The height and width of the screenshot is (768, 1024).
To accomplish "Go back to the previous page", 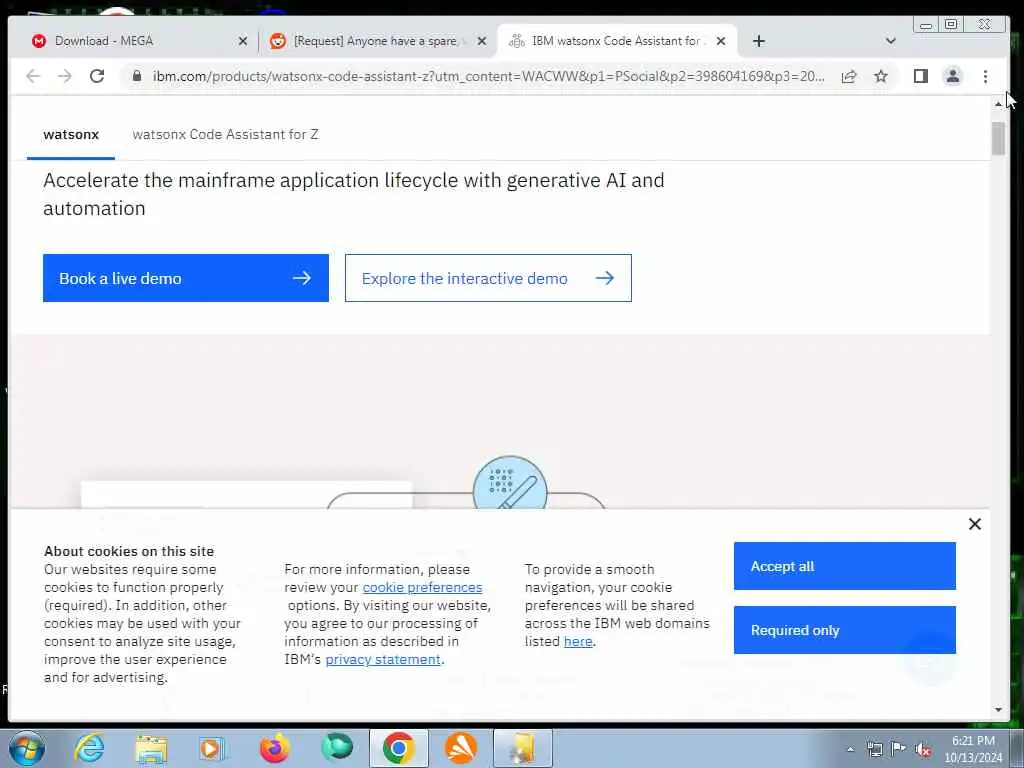I will 33,76.
